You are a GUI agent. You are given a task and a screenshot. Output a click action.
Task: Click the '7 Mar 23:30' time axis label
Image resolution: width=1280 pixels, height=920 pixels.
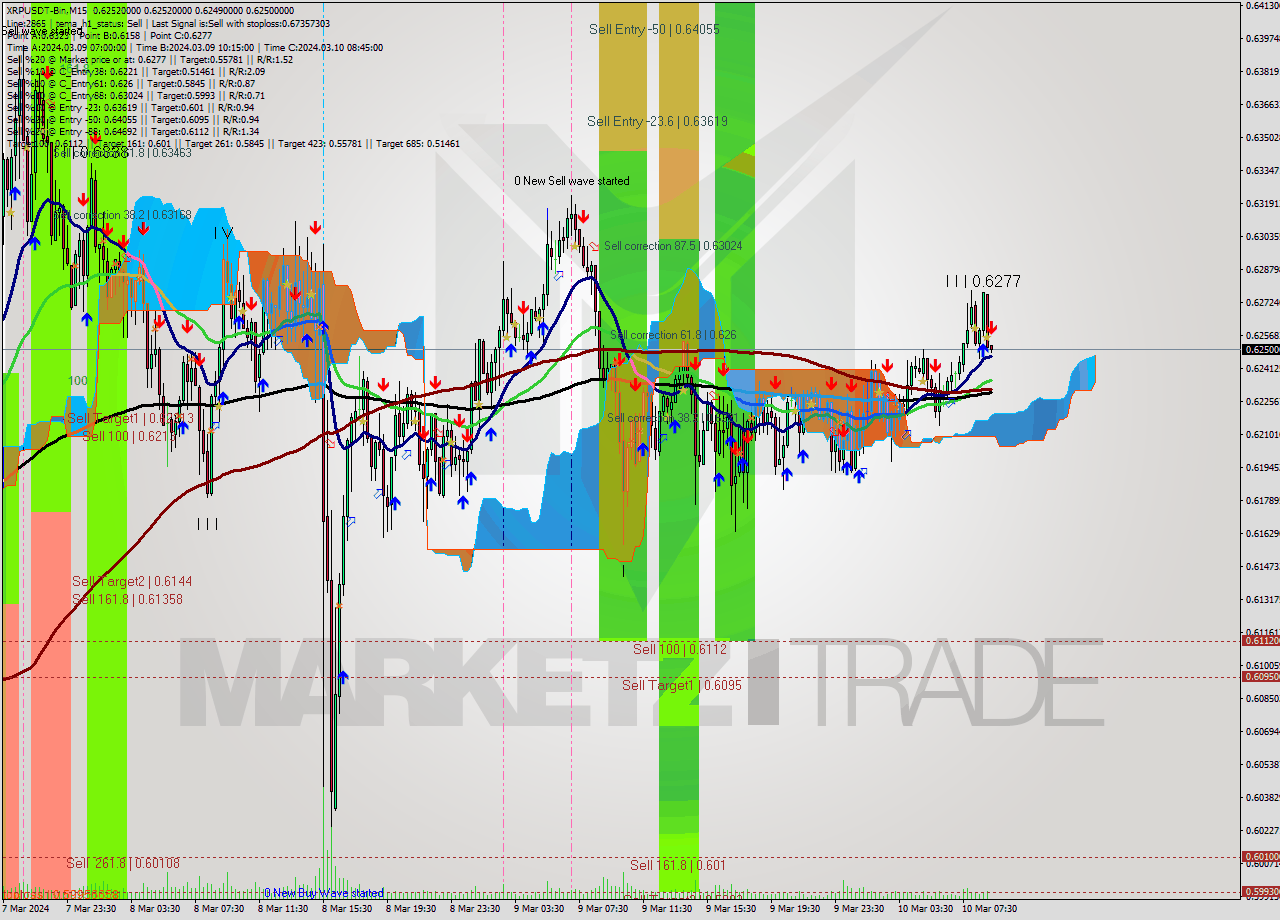pyautogui.click(x=91, y=909)
